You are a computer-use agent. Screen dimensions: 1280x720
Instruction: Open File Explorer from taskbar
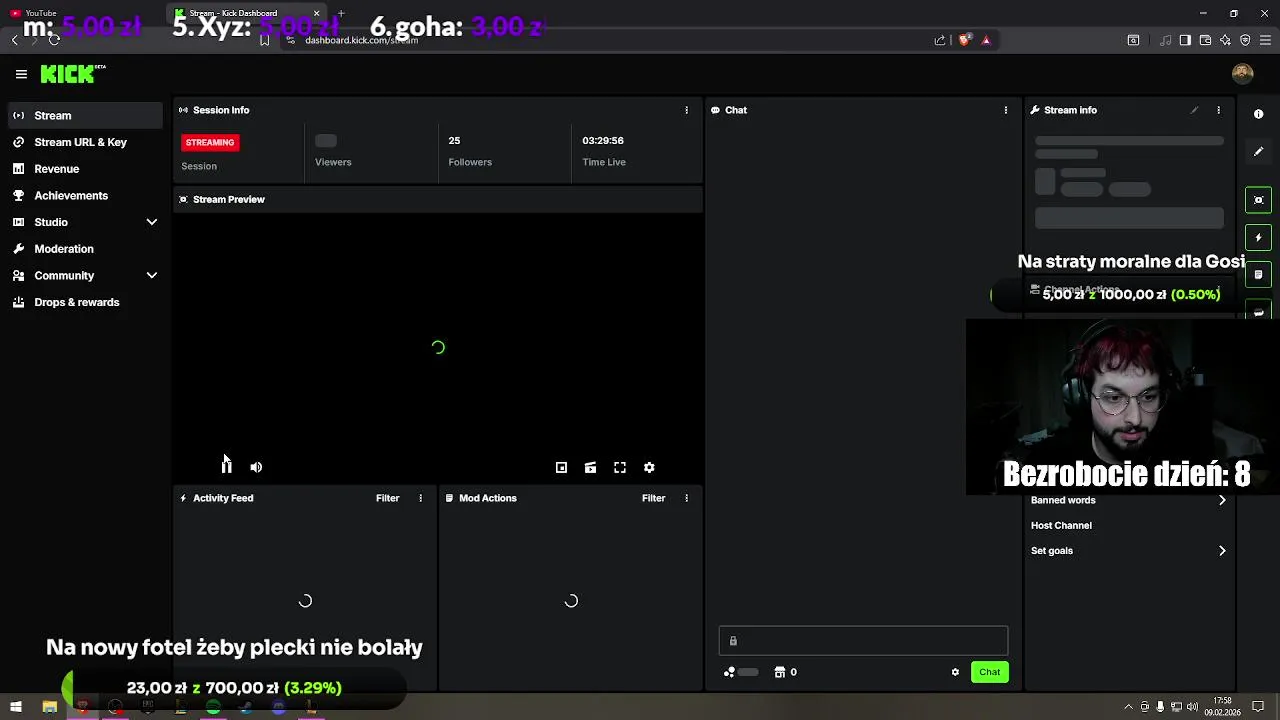(x=49, y=707)
